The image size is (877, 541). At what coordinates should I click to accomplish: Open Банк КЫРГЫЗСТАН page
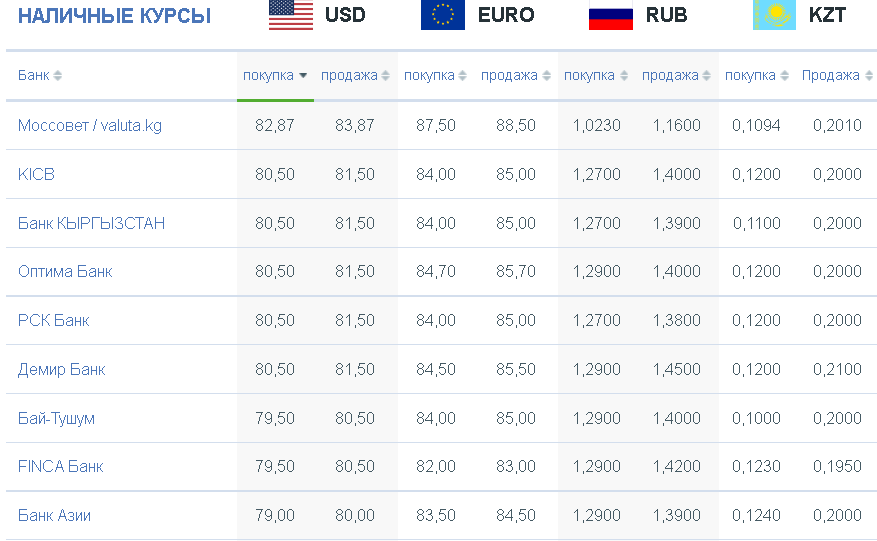(91, 223)
